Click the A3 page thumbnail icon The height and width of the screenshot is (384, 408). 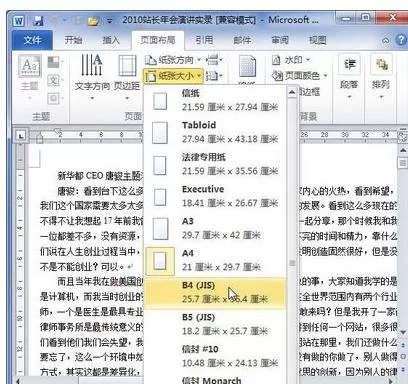[x=160, y=229]
